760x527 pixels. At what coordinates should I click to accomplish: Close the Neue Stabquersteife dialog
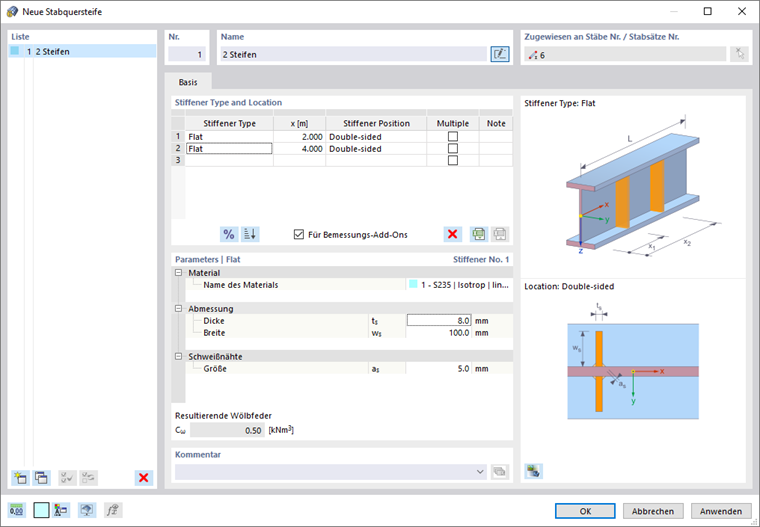[x=742, y=11]
